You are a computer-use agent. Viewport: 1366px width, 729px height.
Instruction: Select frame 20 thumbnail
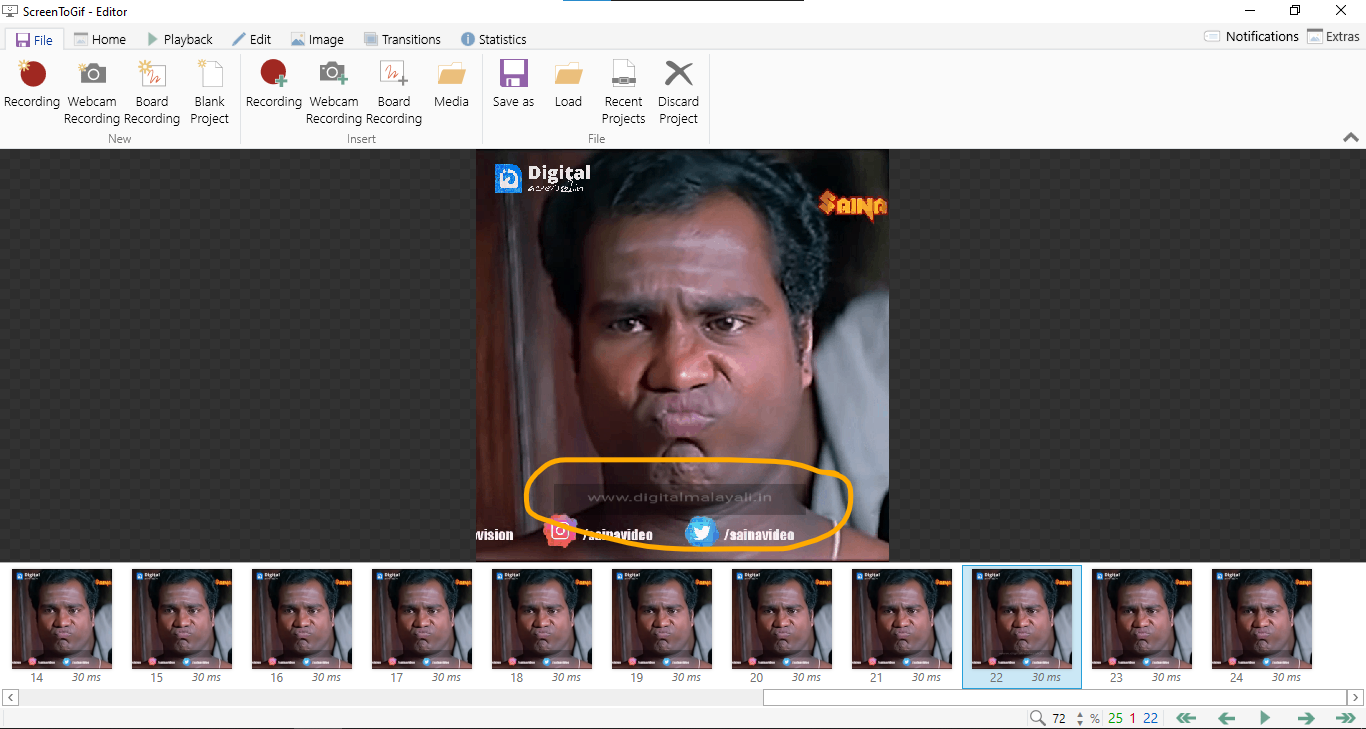pyautogui.click(x=782, y=627)
